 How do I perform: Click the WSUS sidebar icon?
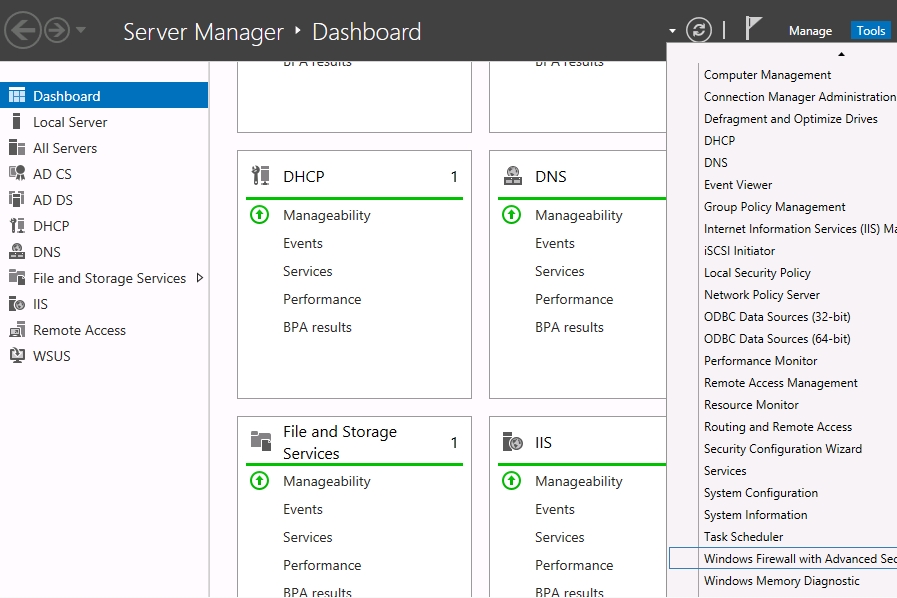16,356
